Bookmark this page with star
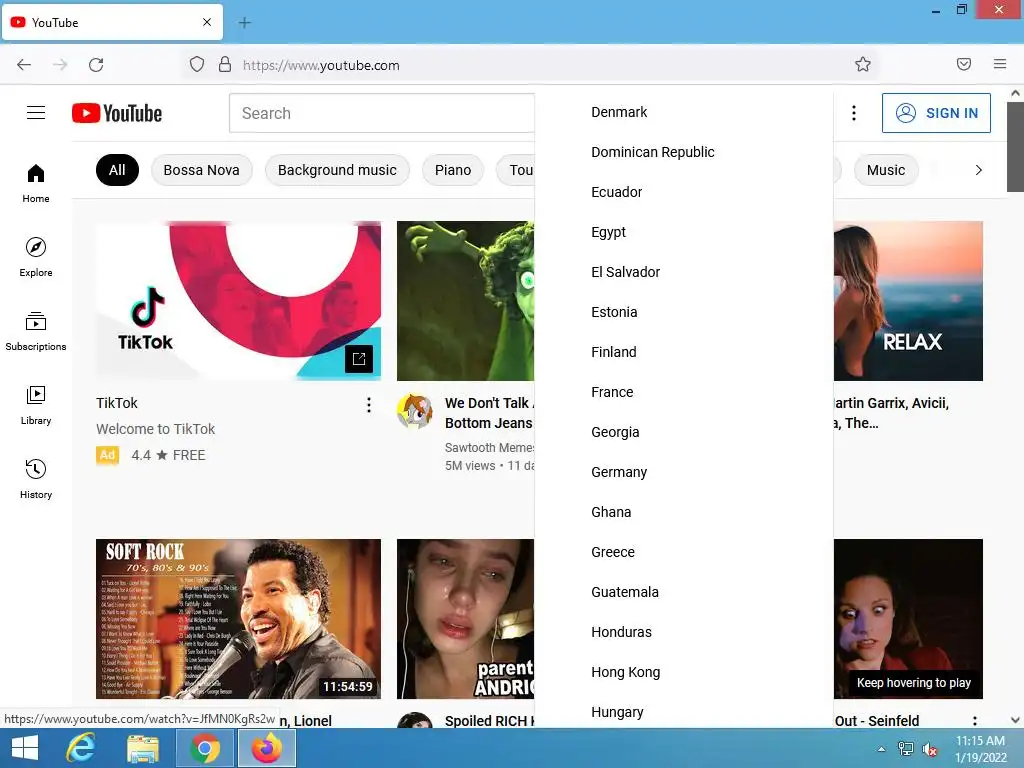Image resolution: width=1024 pixels, height=768 pixels. [863, 64]
